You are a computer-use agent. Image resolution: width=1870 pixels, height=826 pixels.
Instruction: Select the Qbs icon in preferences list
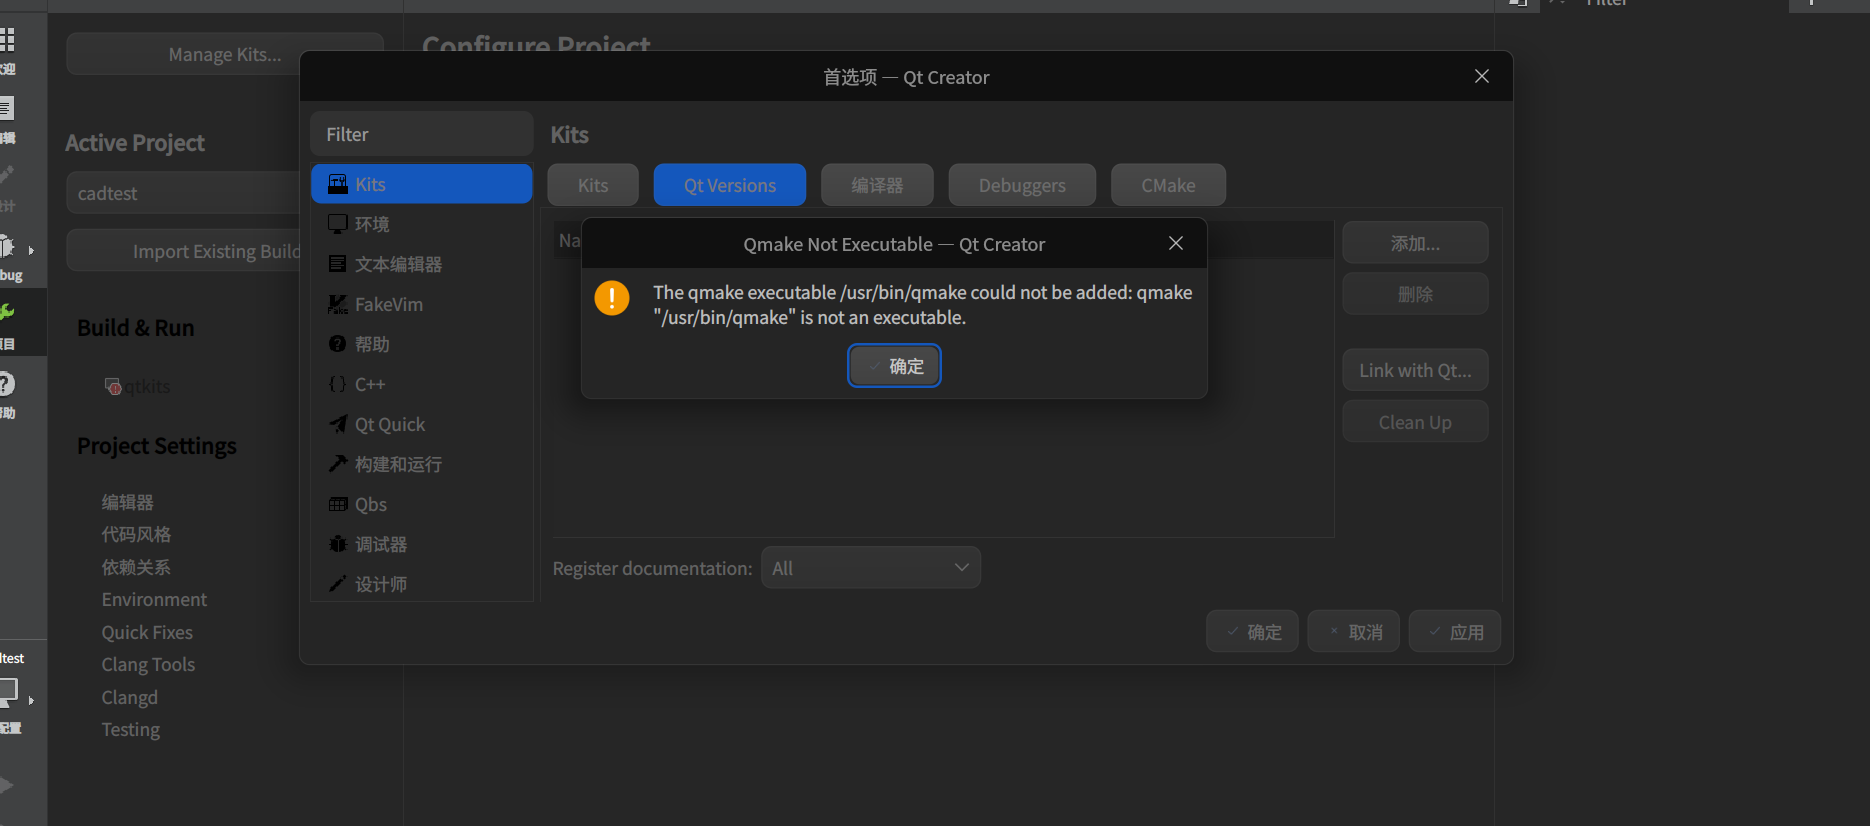click(338, 504)
